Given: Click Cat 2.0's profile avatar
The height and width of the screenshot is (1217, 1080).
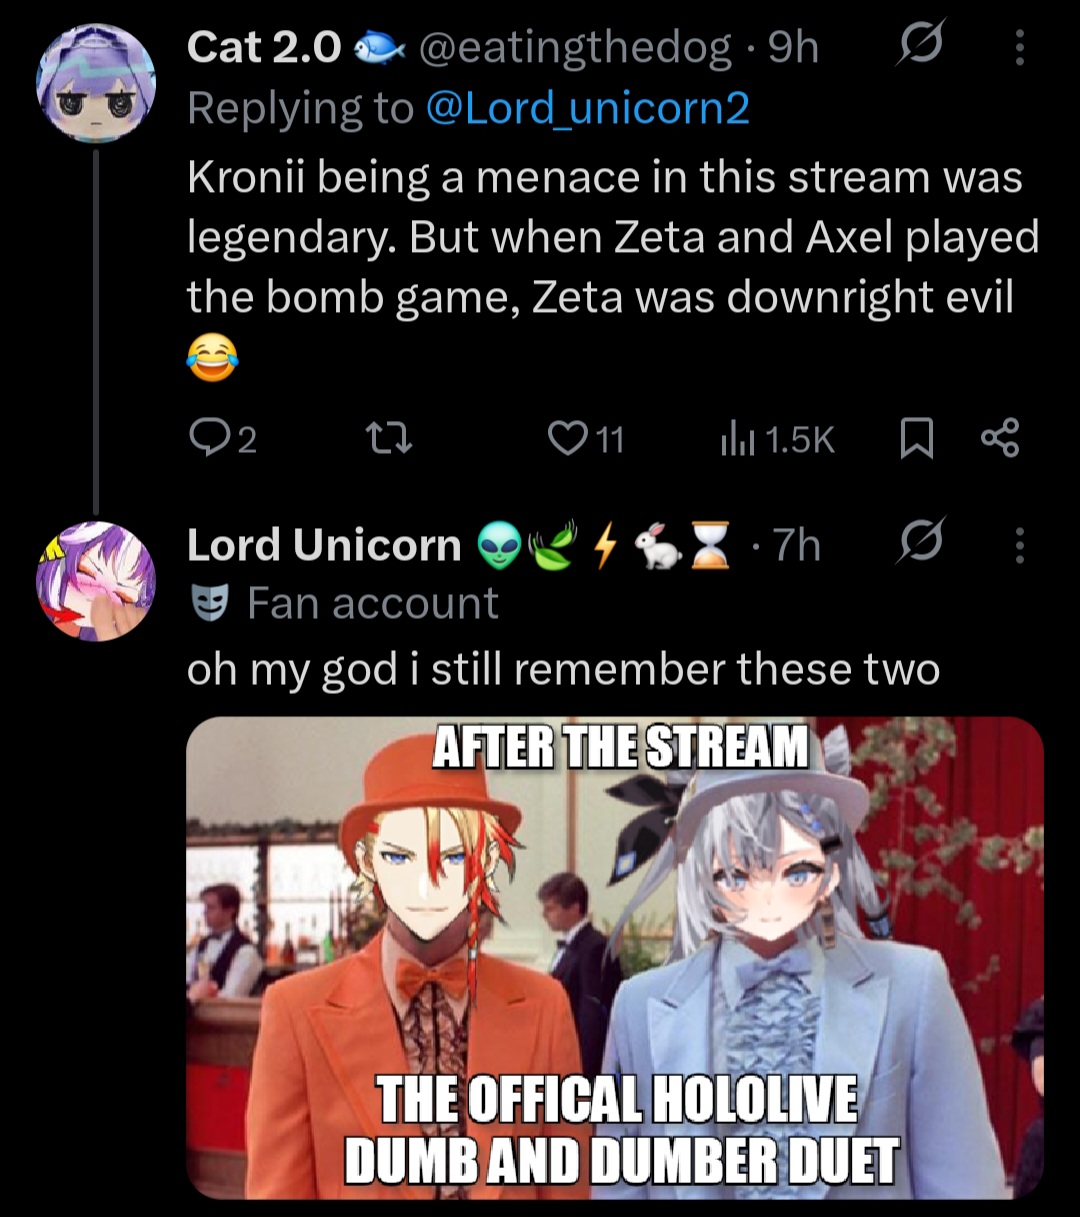Looking at the screenshot, I should point(97,81).
